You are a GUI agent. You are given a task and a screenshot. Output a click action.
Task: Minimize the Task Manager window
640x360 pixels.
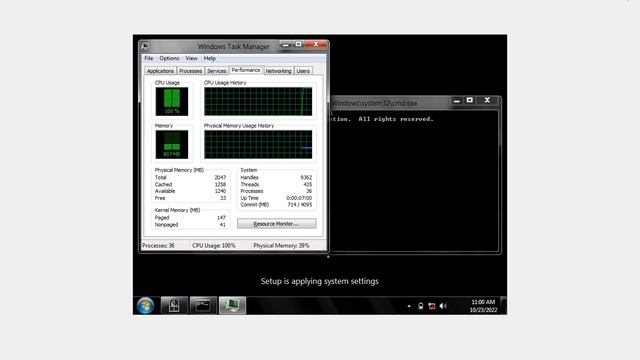click(x=286, y=44)
